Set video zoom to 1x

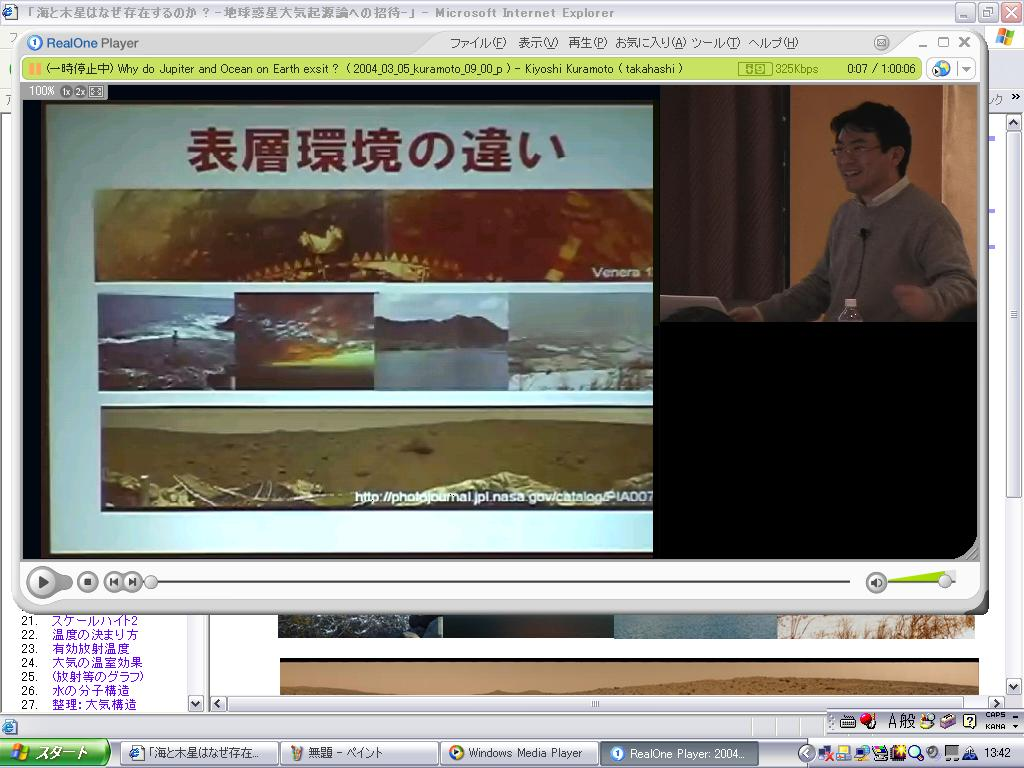tap(66, 91)
